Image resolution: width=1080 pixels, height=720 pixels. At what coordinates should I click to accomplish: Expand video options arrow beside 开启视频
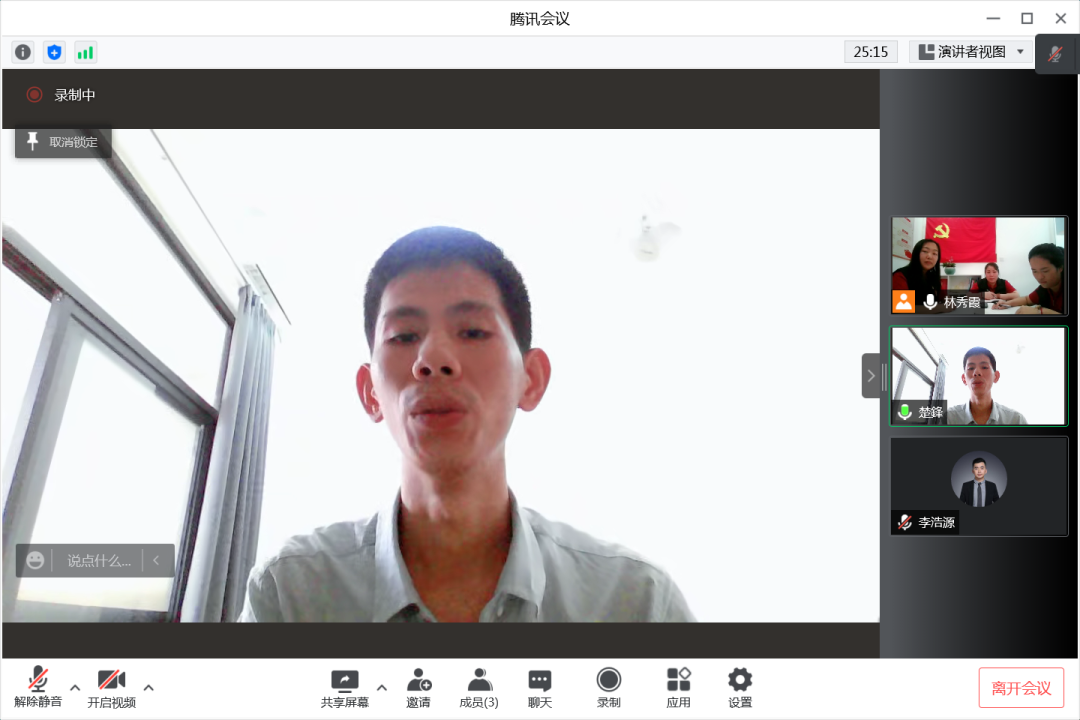(149, 687)
